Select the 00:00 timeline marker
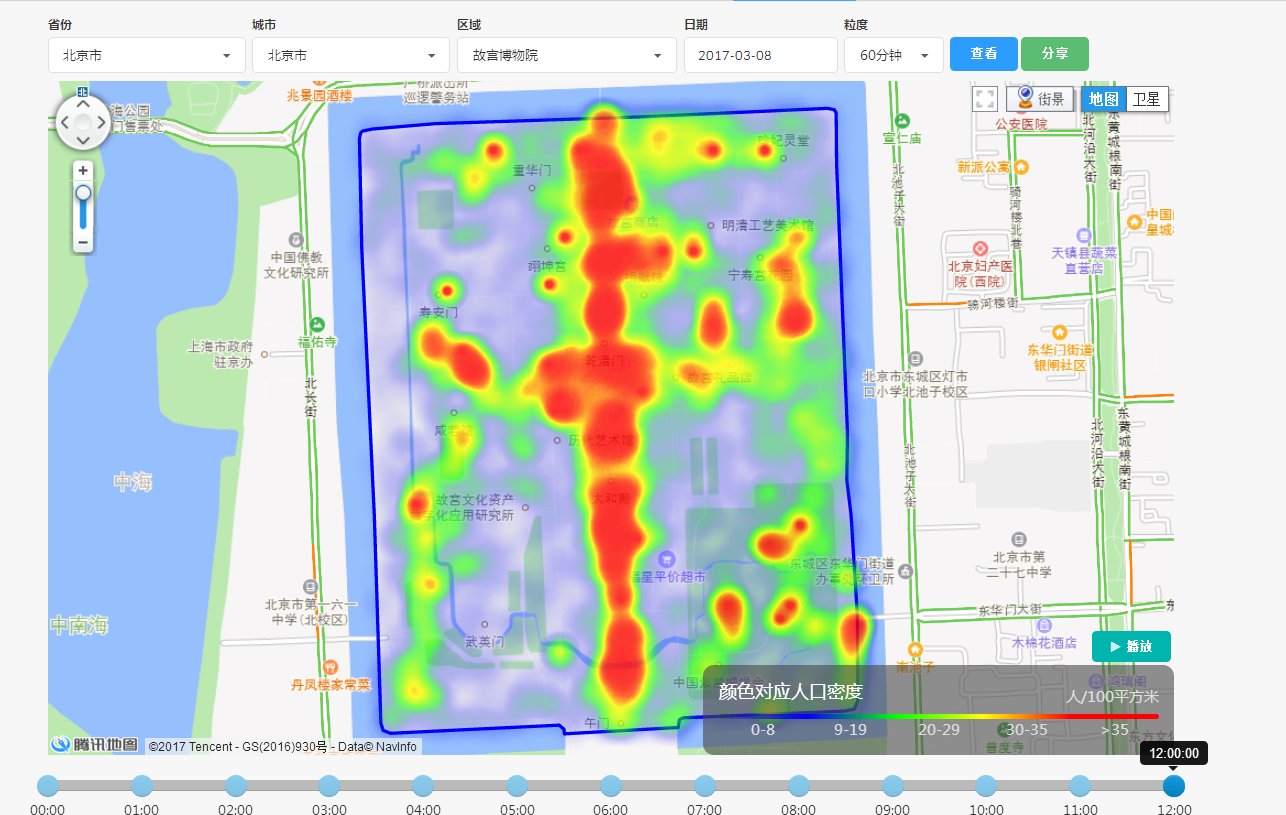The width and height of the screenshot is (1286, 815). [x=48, y=786]
